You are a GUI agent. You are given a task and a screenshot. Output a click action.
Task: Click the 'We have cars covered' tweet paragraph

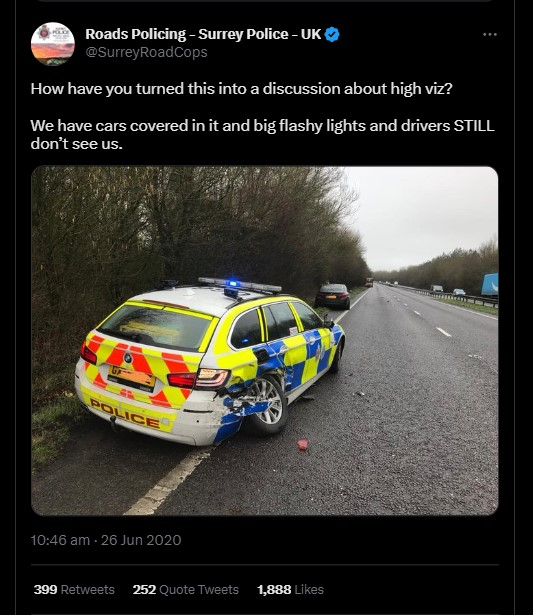[x=262, y=135]
